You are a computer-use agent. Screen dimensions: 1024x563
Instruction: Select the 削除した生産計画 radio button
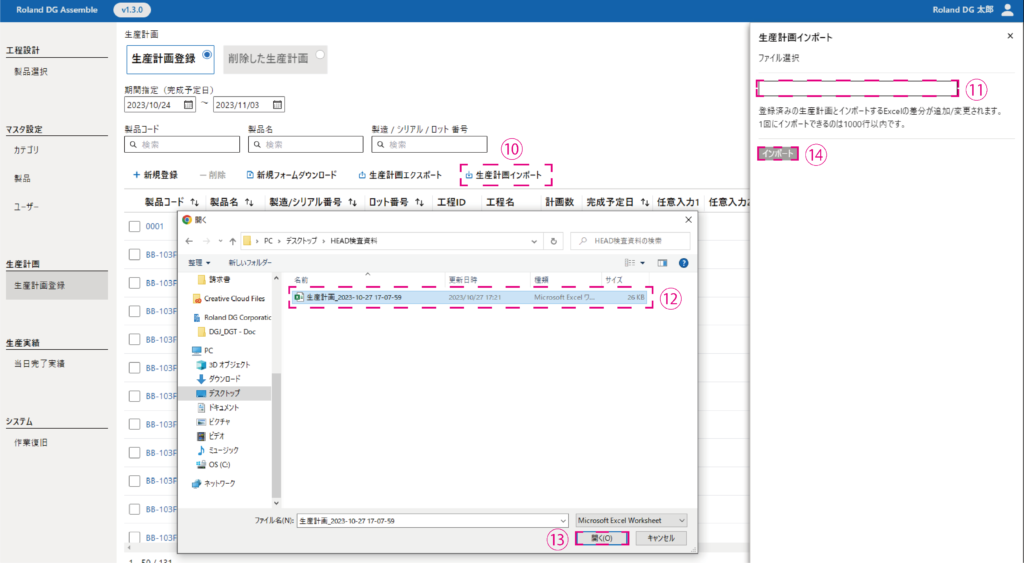[320, 55]
